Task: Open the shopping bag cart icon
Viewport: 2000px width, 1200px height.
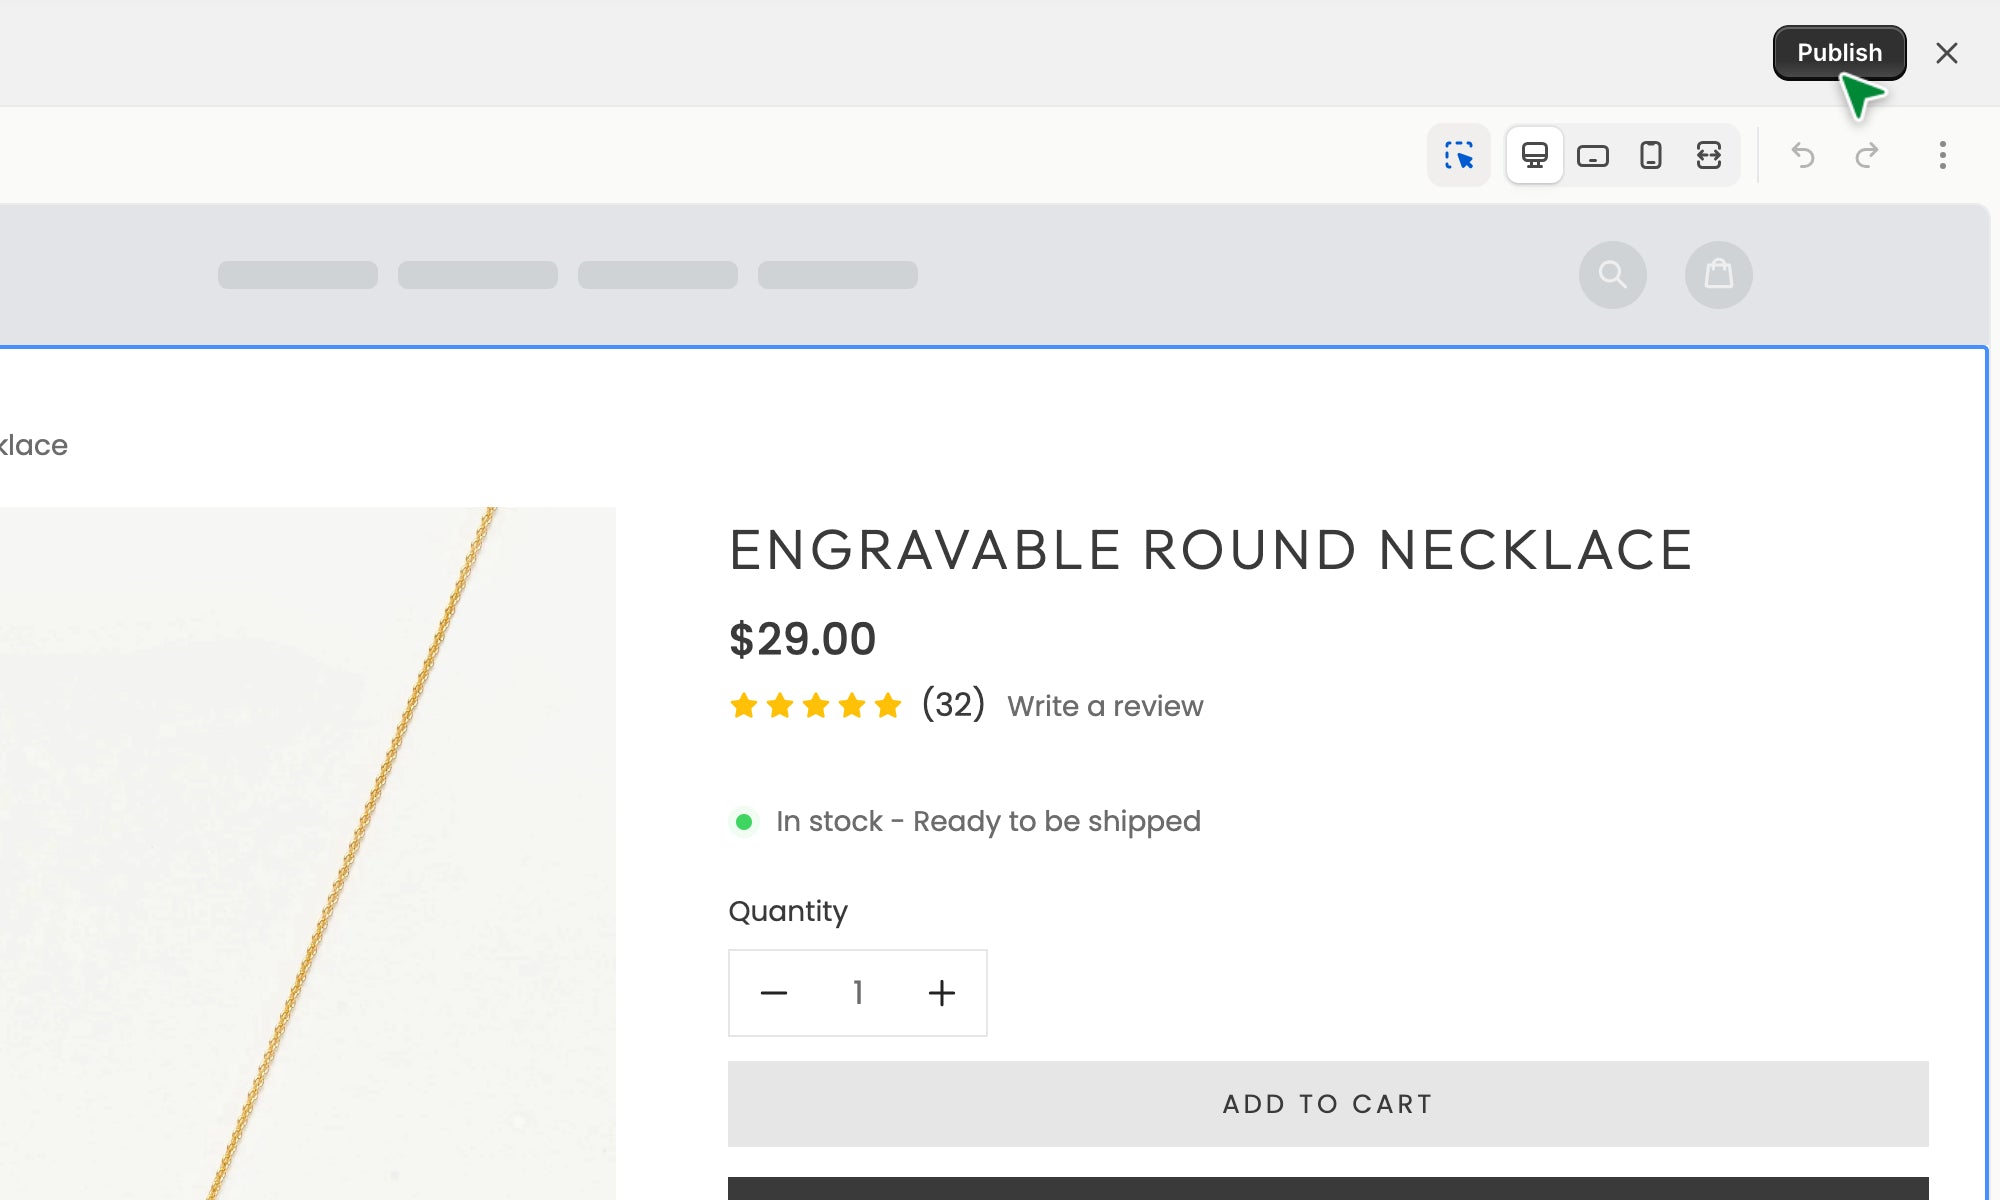Action: [1718, 275]
